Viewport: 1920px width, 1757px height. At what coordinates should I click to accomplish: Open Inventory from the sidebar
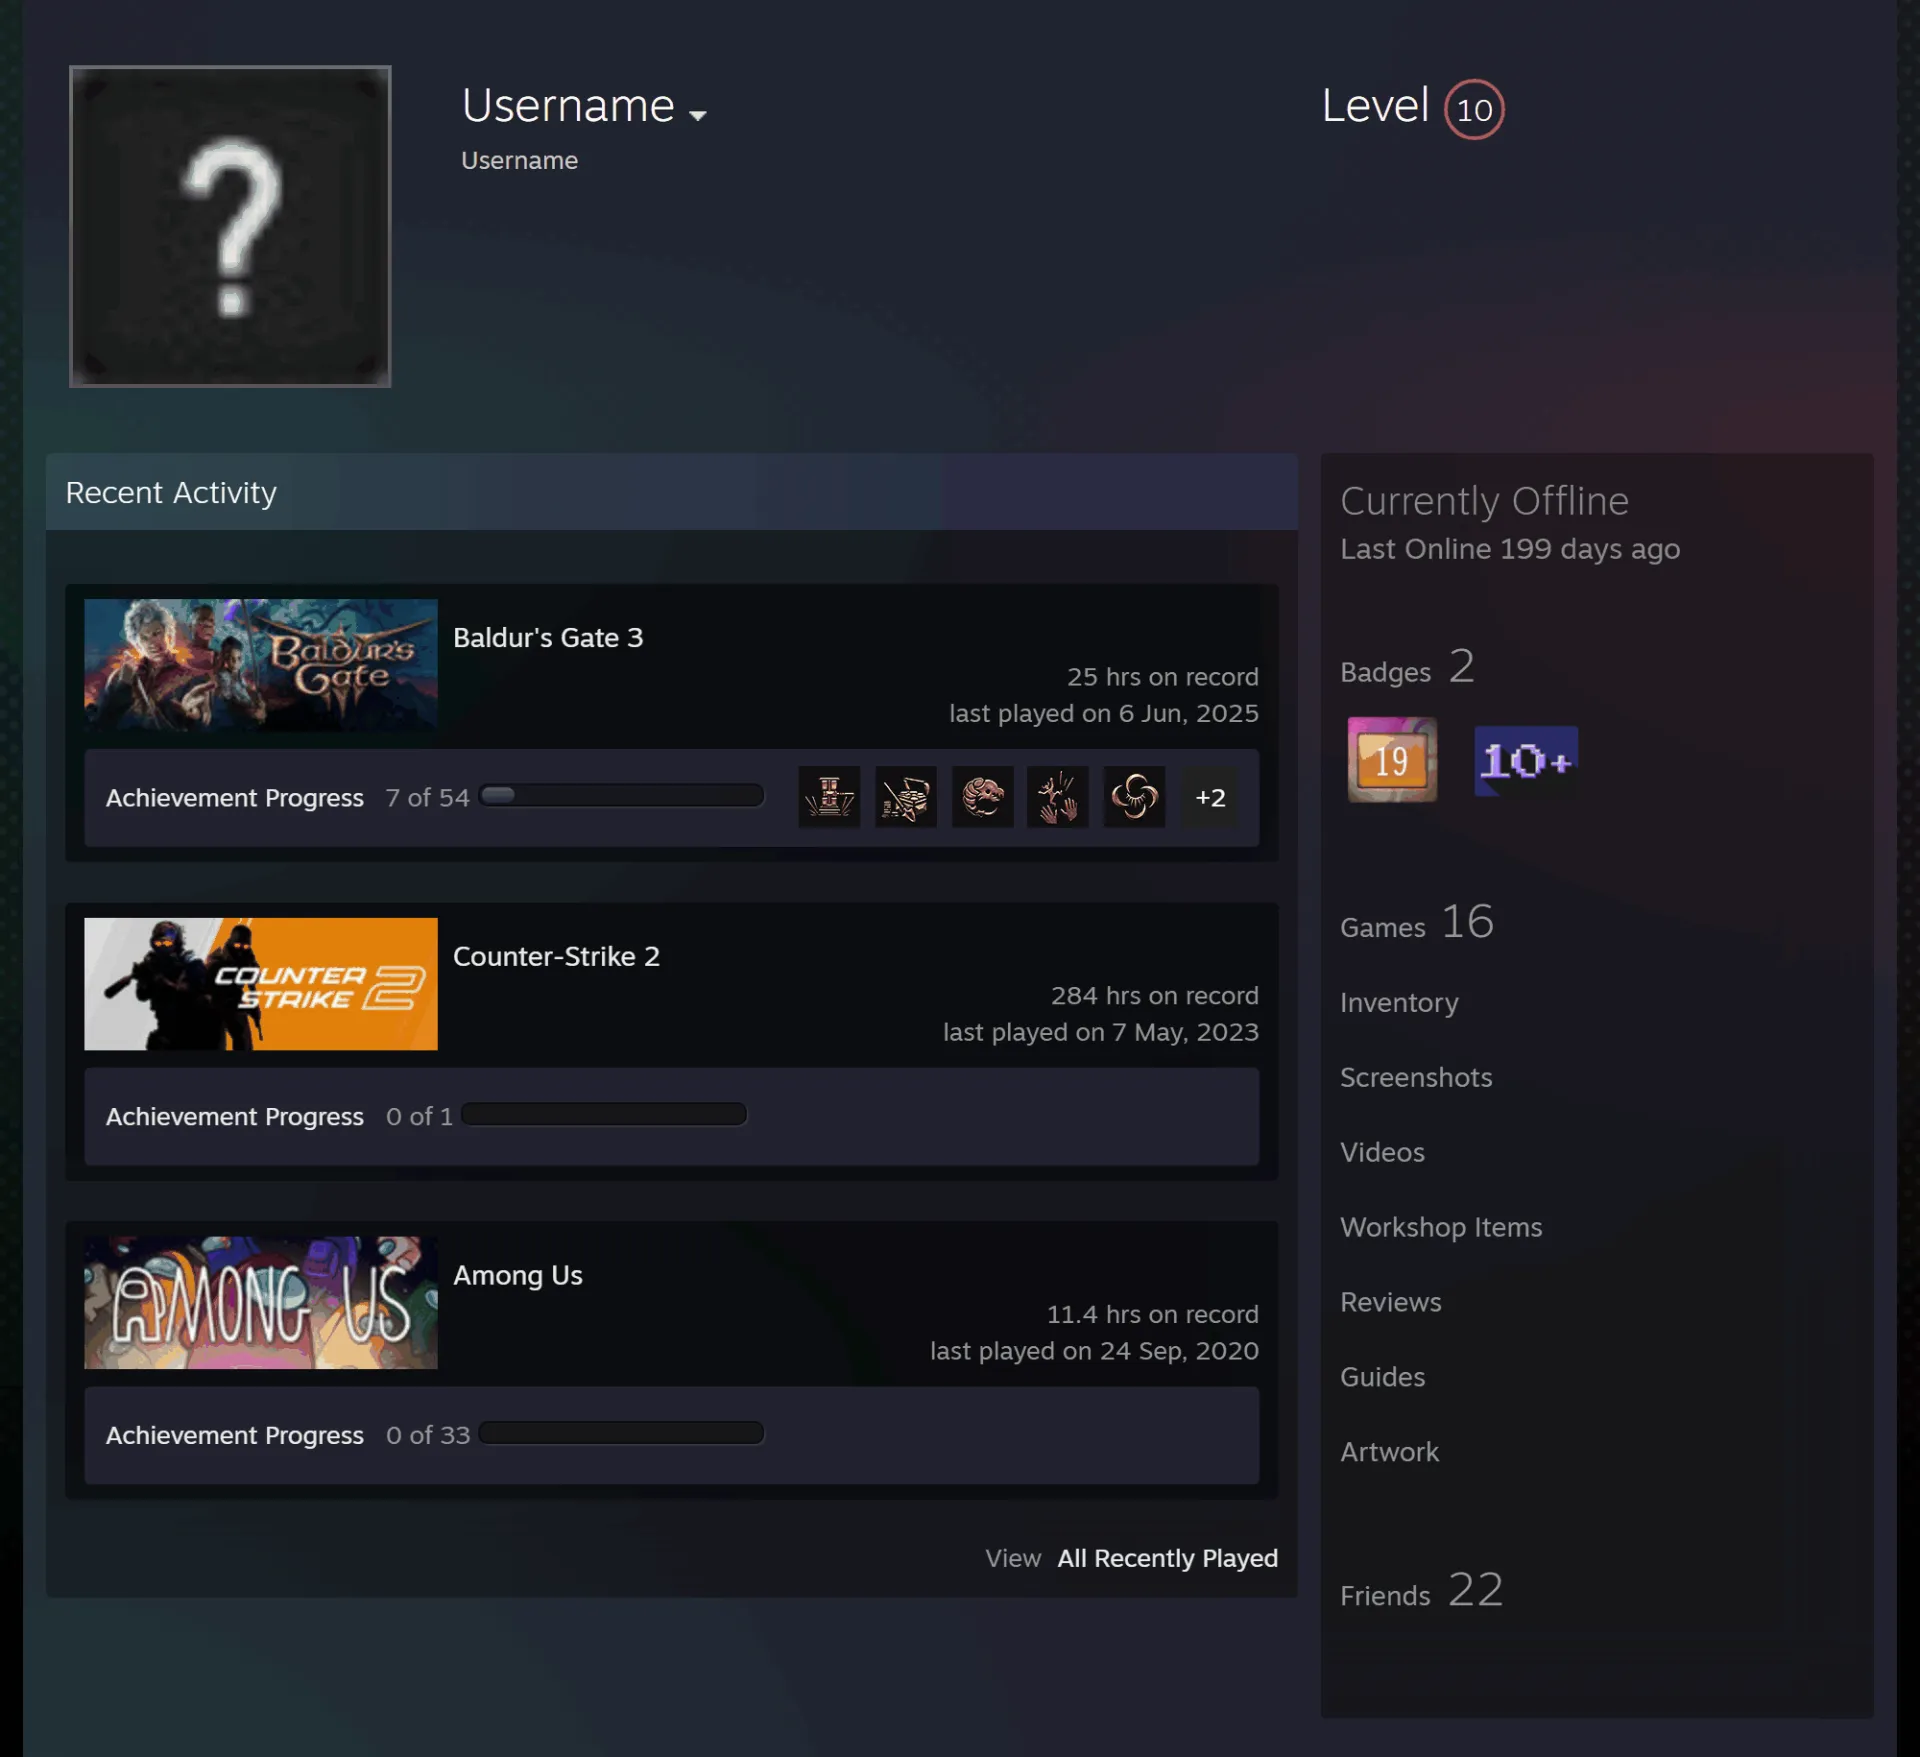(x=1399, y=1002)
